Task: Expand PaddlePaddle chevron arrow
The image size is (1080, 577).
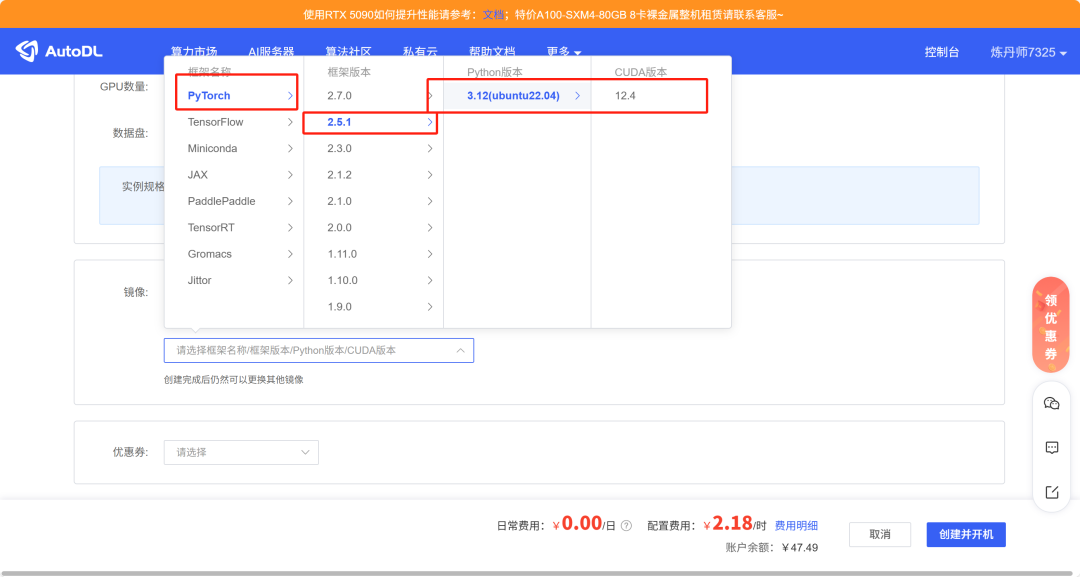Action: (290, 201)
